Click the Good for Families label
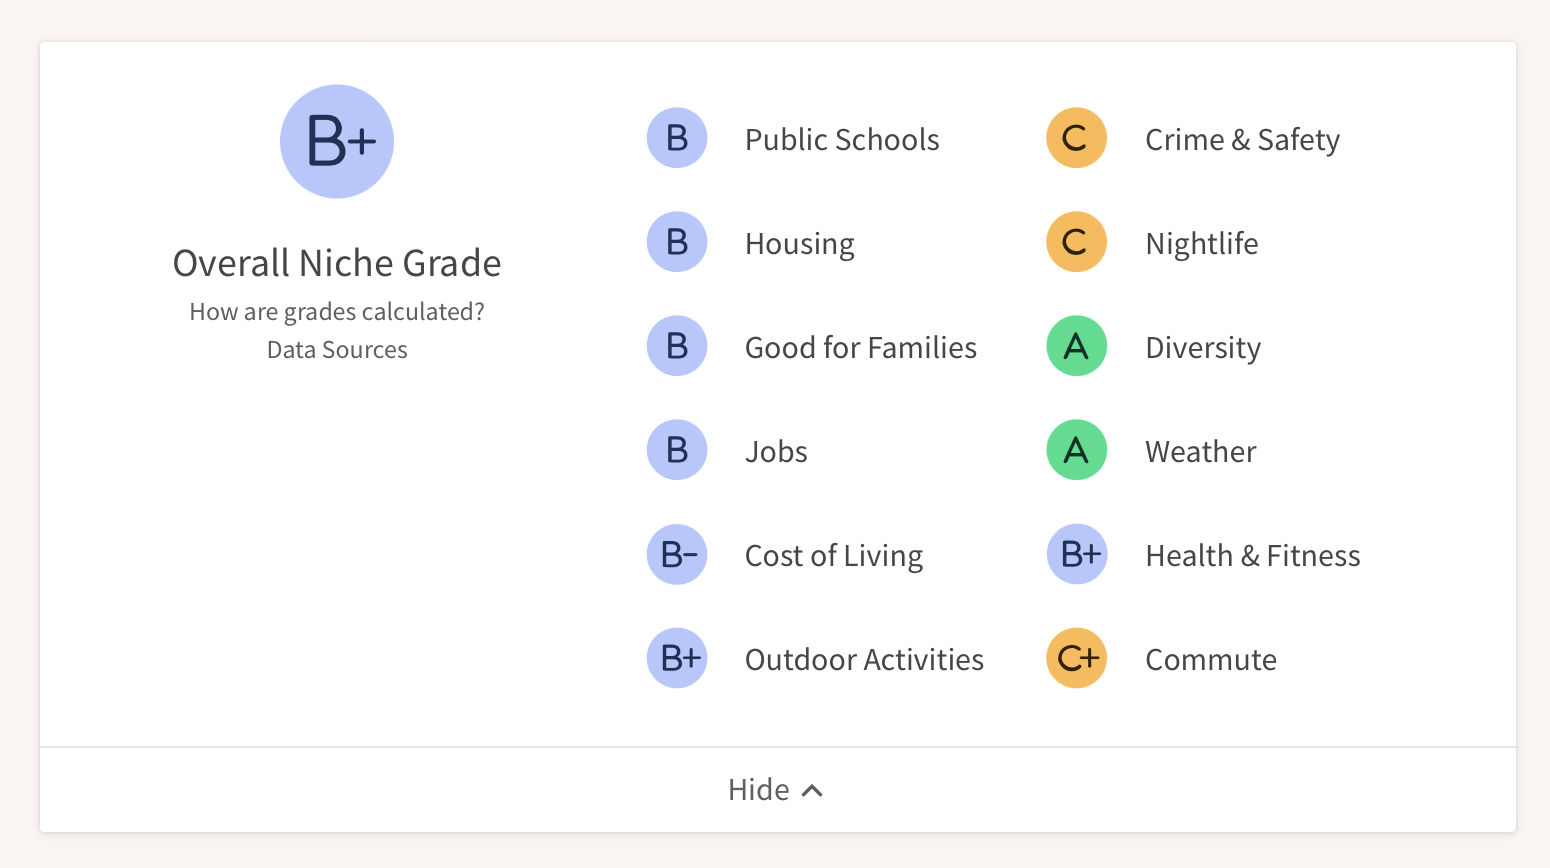The width and height of the screenshot is (1550, 868). tap(860, 347)
